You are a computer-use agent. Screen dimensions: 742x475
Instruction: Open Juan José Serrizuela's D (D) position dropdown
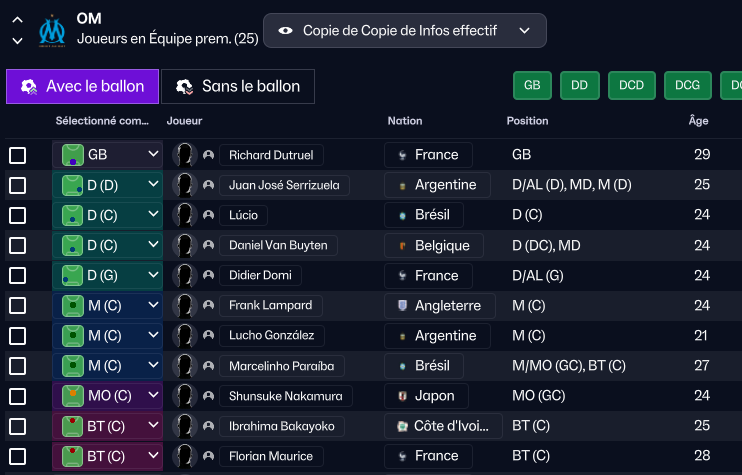tap(153, 185)
